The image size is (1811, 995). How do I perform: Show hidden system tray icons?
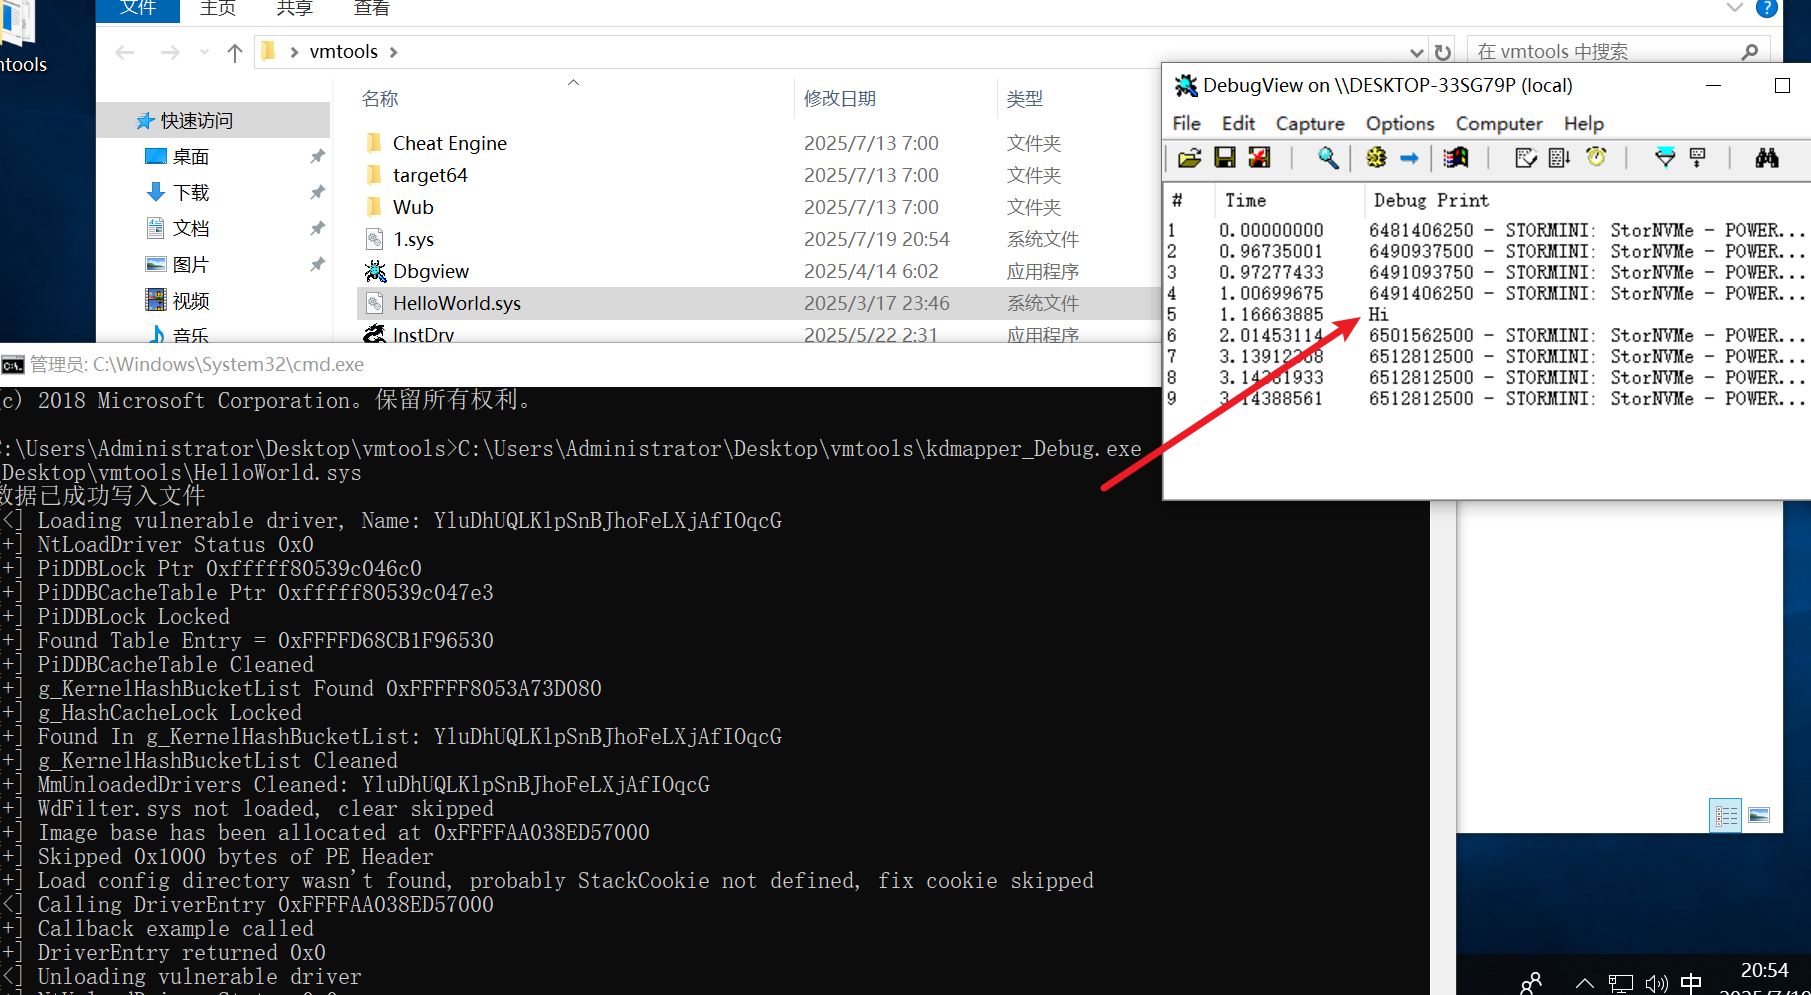1584,983
